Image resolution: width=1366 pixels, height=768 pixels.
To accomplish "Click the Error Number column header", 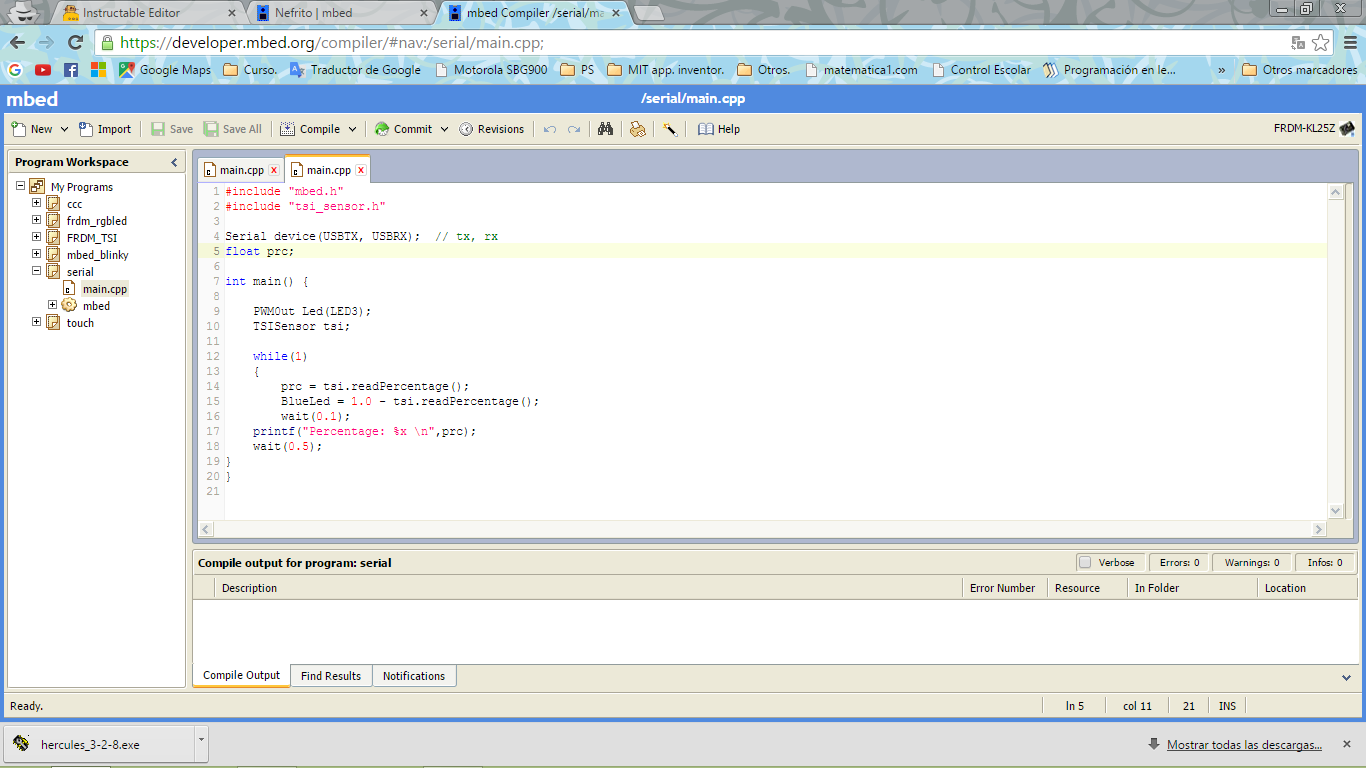I will 1003,588.
